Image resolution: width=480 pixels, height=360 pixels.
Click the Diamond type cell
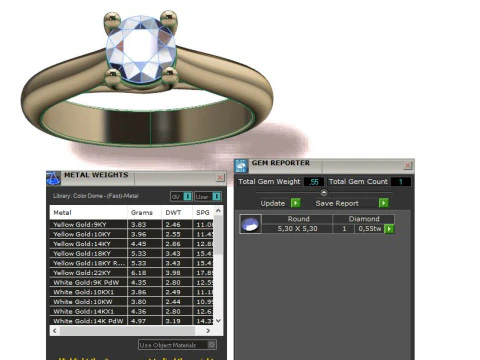[364, 219]
